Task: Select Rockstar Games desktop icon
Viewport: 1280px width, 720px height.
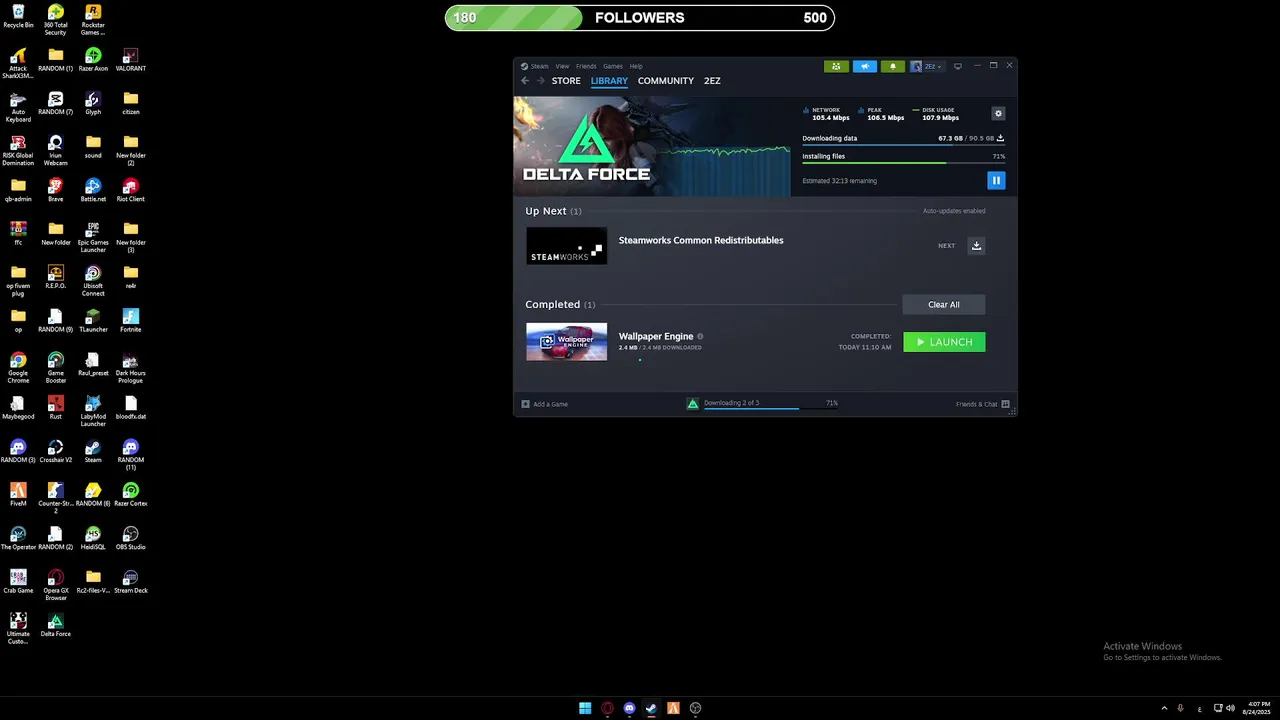Action: [x=93, y=20]
